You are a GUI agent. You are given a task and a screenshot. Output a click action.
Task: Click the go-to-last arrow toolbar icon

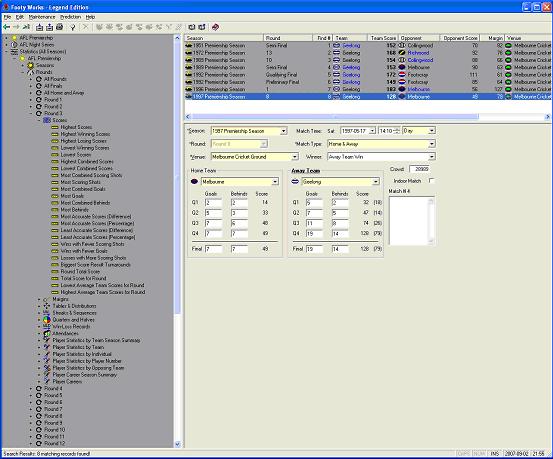coord(26,27)
